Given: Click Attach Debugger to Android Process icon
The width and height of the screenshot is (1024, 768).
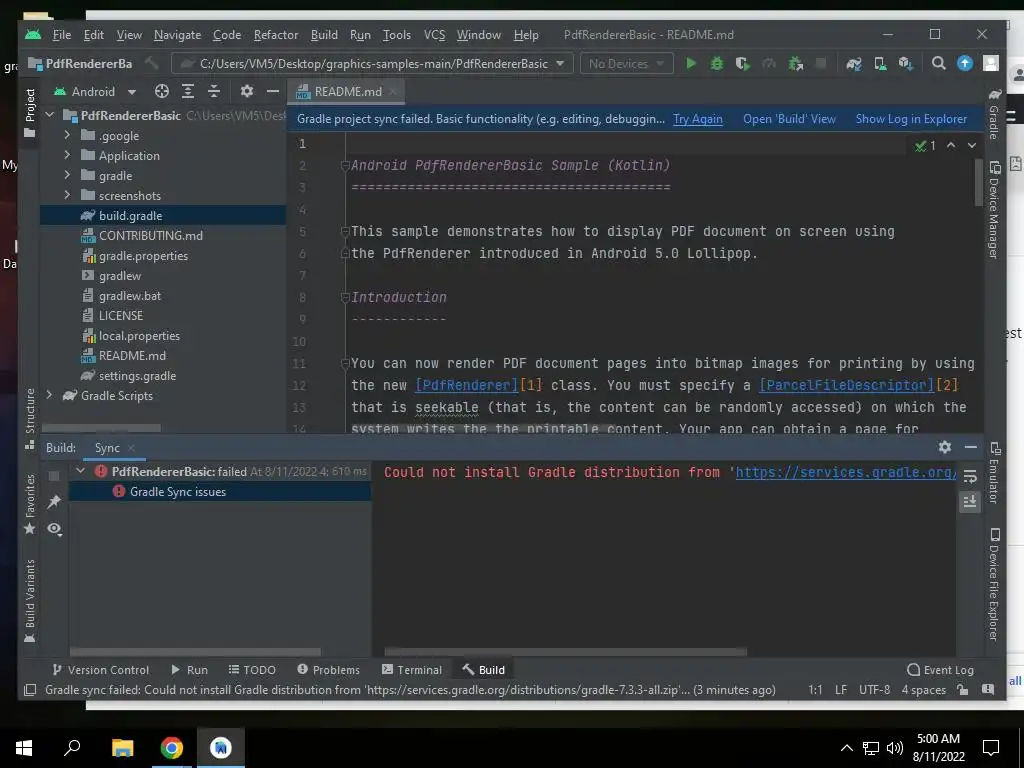Looking at the screenshot, I should [x=795, y=63].
